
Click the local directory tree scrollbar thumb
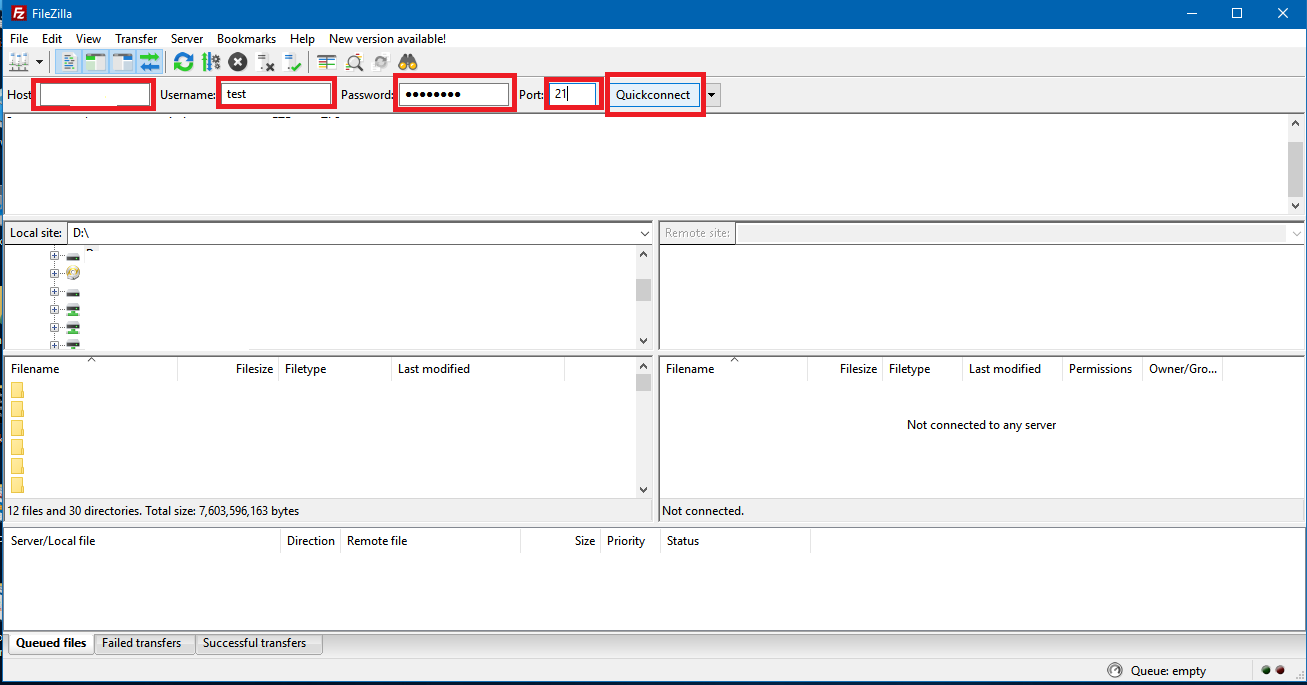[644, 290]
